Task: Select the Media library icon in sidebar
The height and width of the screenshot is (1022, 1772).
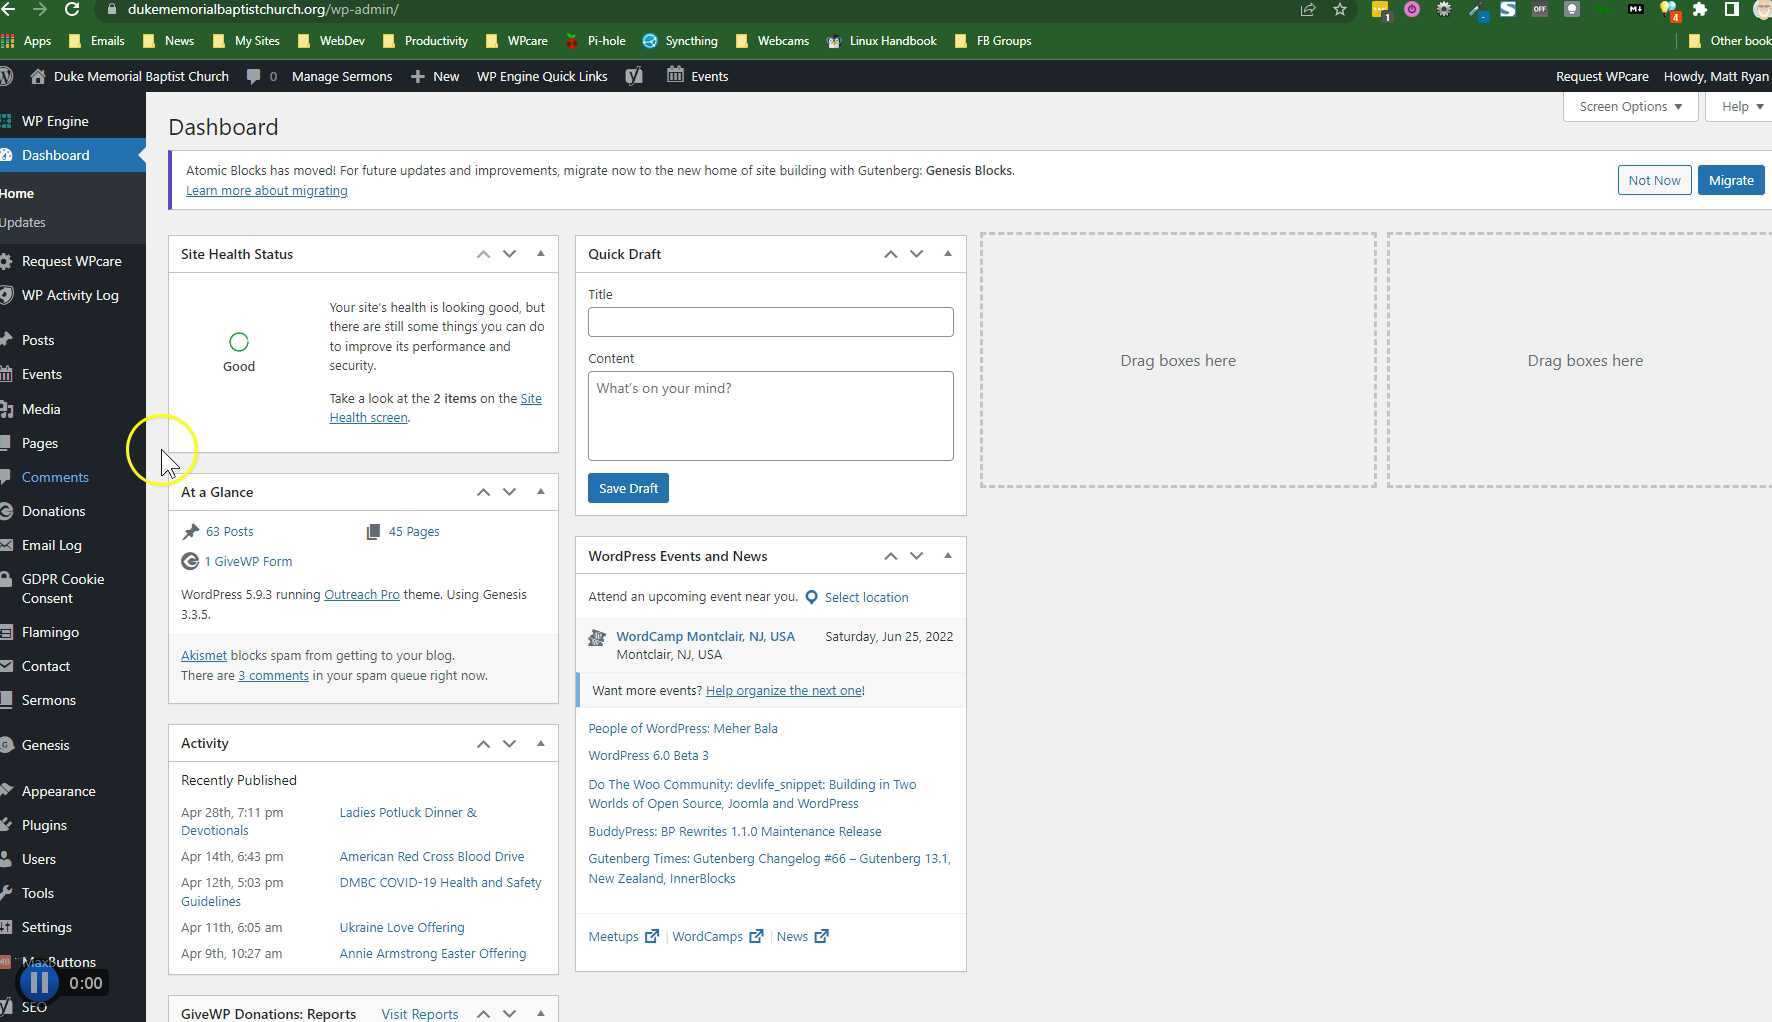Action: 8,409
